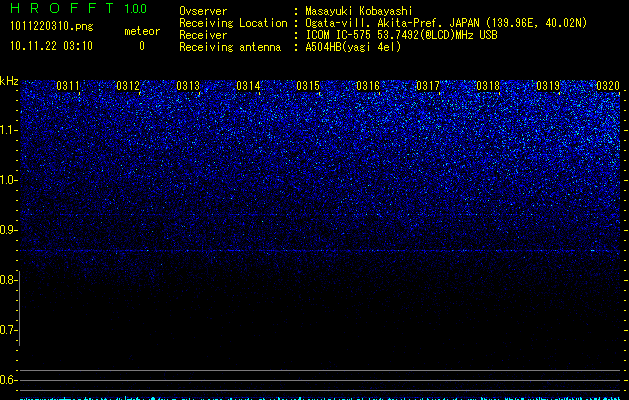Click the 0314 time marker
The height and width of the screenshot is (400, 629).
coord(248,86)
